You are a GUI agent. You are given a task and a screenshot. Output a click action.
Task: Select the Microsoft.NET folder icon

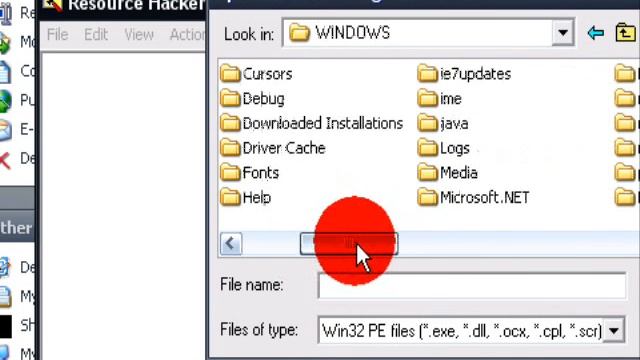428,198
